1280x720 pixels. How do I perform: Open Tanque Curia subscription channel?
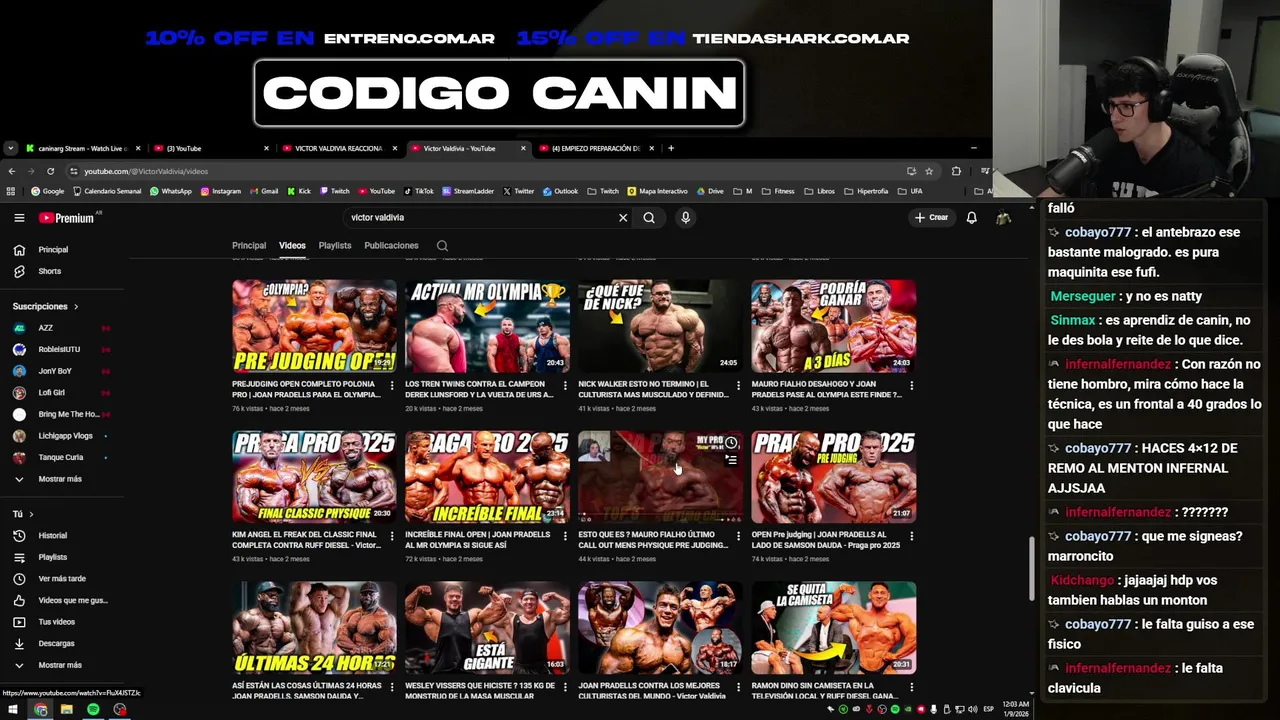(60, 457)
